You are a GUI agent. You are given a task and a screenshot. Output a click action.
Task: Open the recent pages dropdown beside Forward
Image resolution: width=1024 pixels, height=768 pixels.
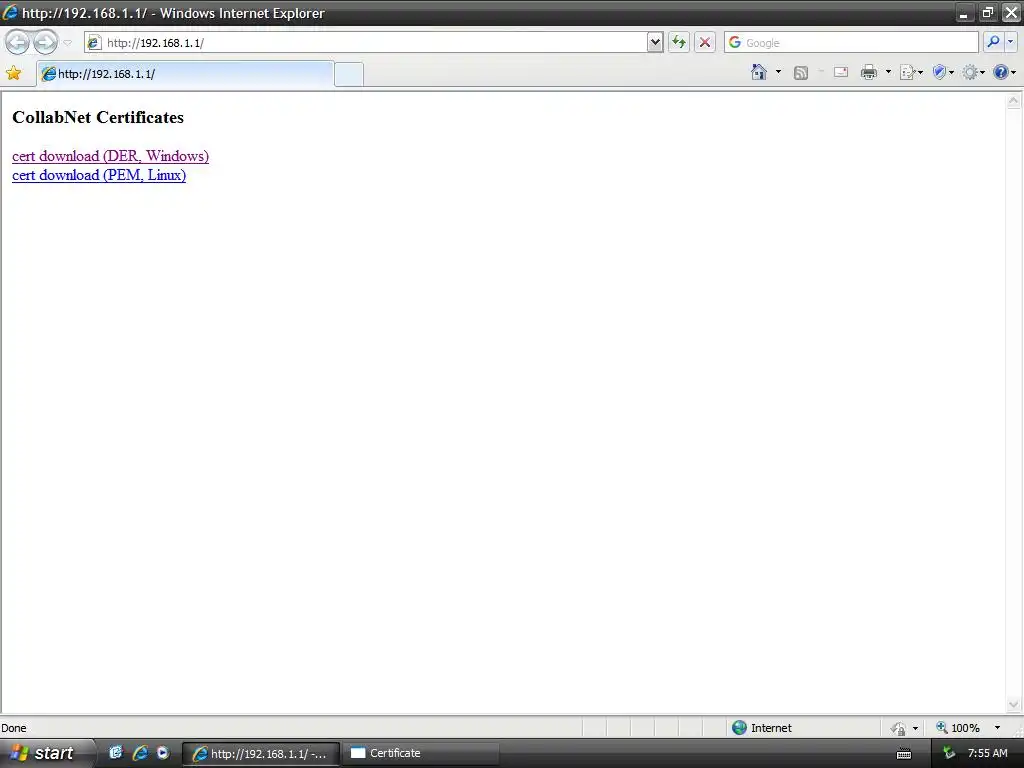(67, 43)
